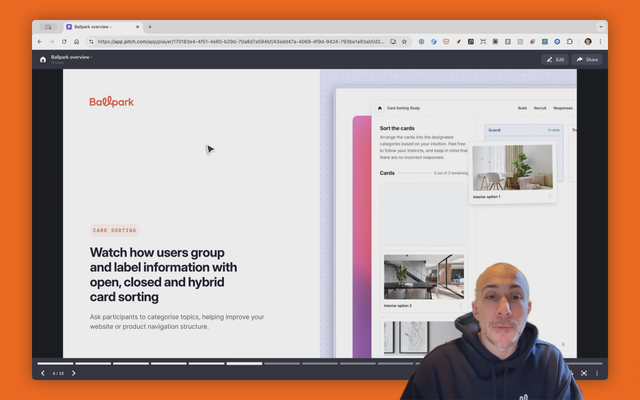This screenshot has height=400, width=640.
Task: Jump to ninth slide progress segment
Action: coord(358,363)
